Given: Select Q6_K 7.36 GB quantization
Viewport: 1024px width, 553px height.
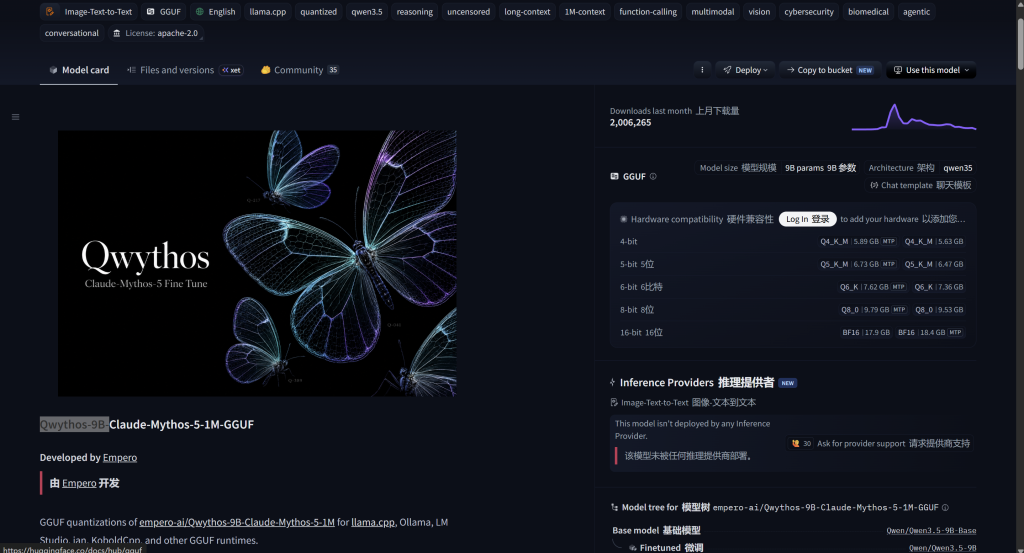Looking at the screenshot, I should point(938,287).
